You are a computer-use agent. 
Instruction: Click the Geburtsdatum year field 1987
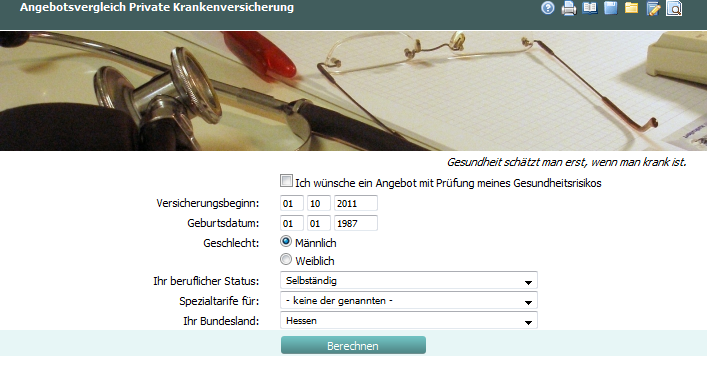point(356,223)
